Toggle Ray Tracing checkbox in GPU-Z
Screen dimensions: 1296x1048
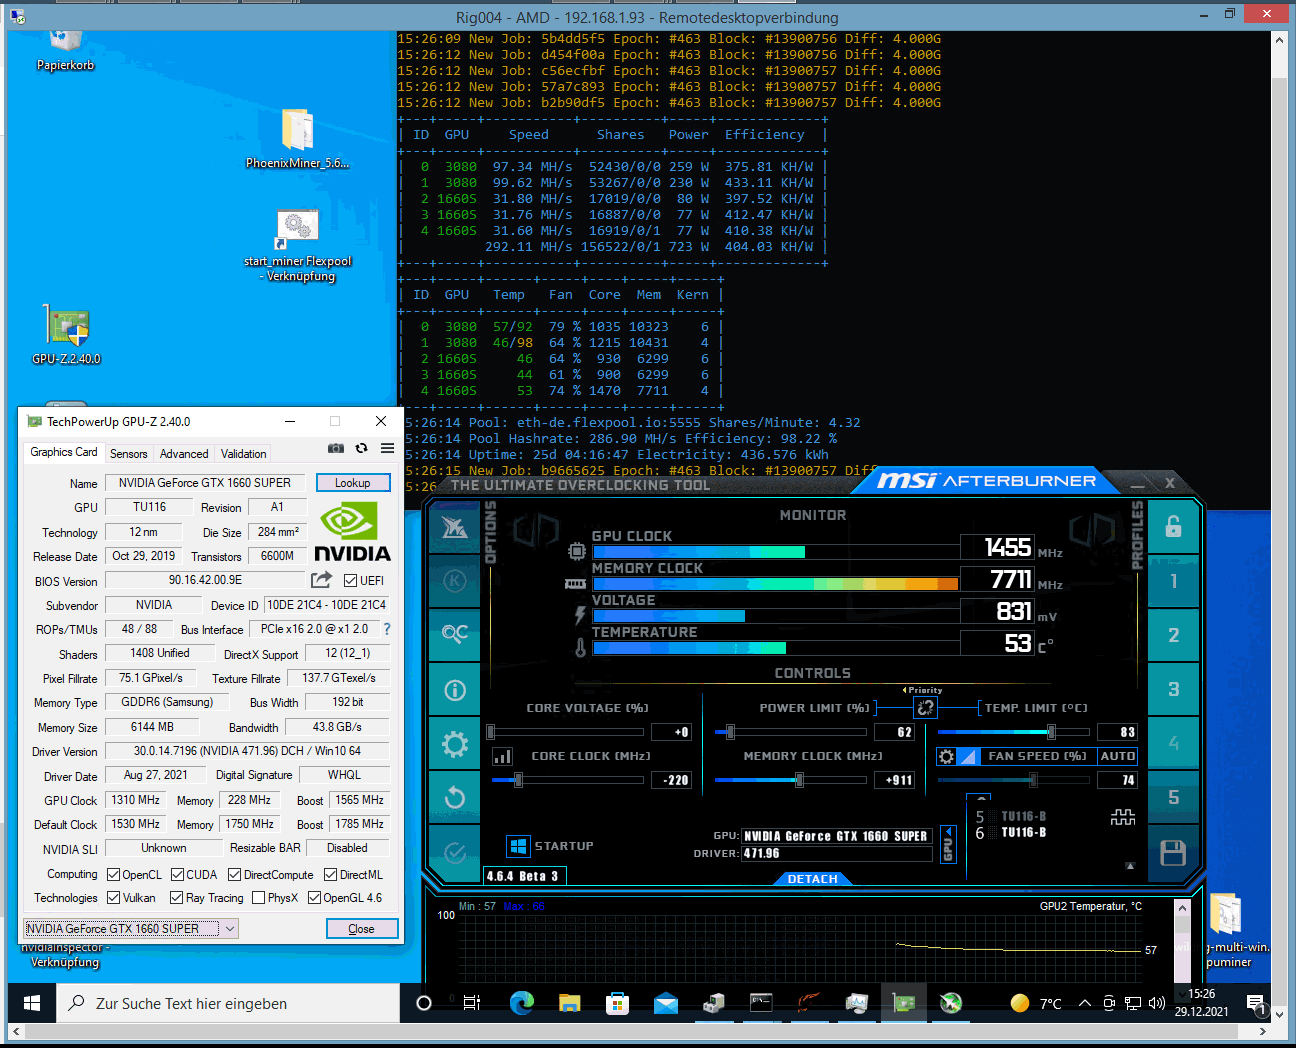(176, 897)
